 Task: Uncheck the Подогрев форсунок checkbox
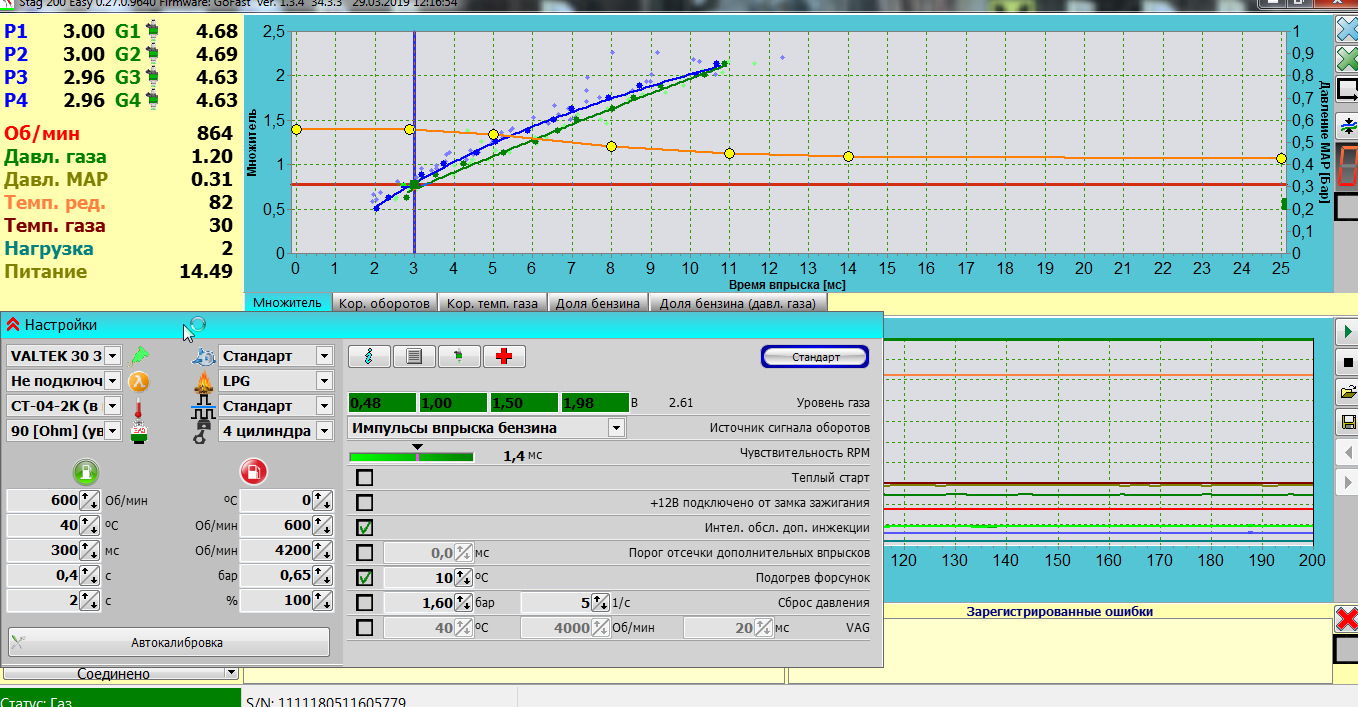point(365,578)
